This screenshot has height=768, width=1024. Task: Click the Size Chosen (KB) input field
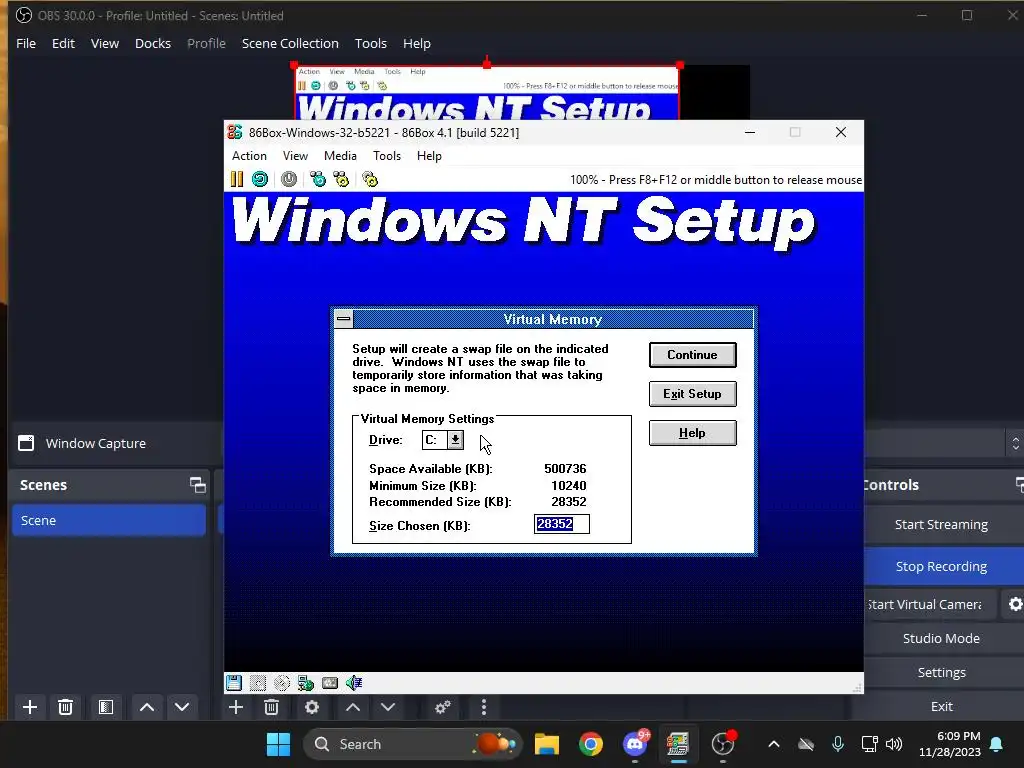tap(562, 524)
